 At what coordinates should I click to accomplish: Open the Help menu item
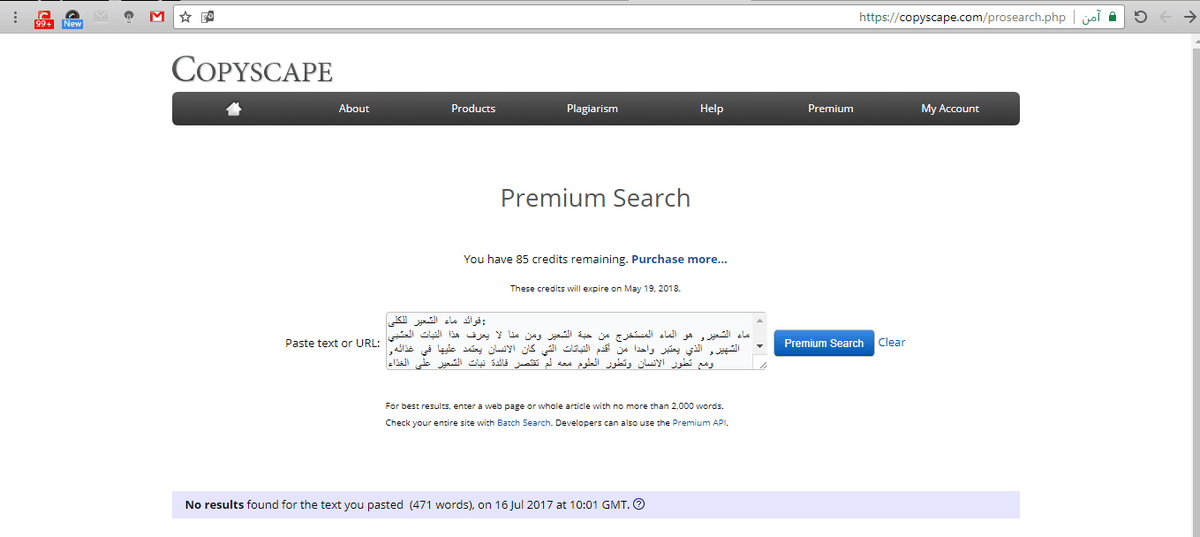[711, 108]
